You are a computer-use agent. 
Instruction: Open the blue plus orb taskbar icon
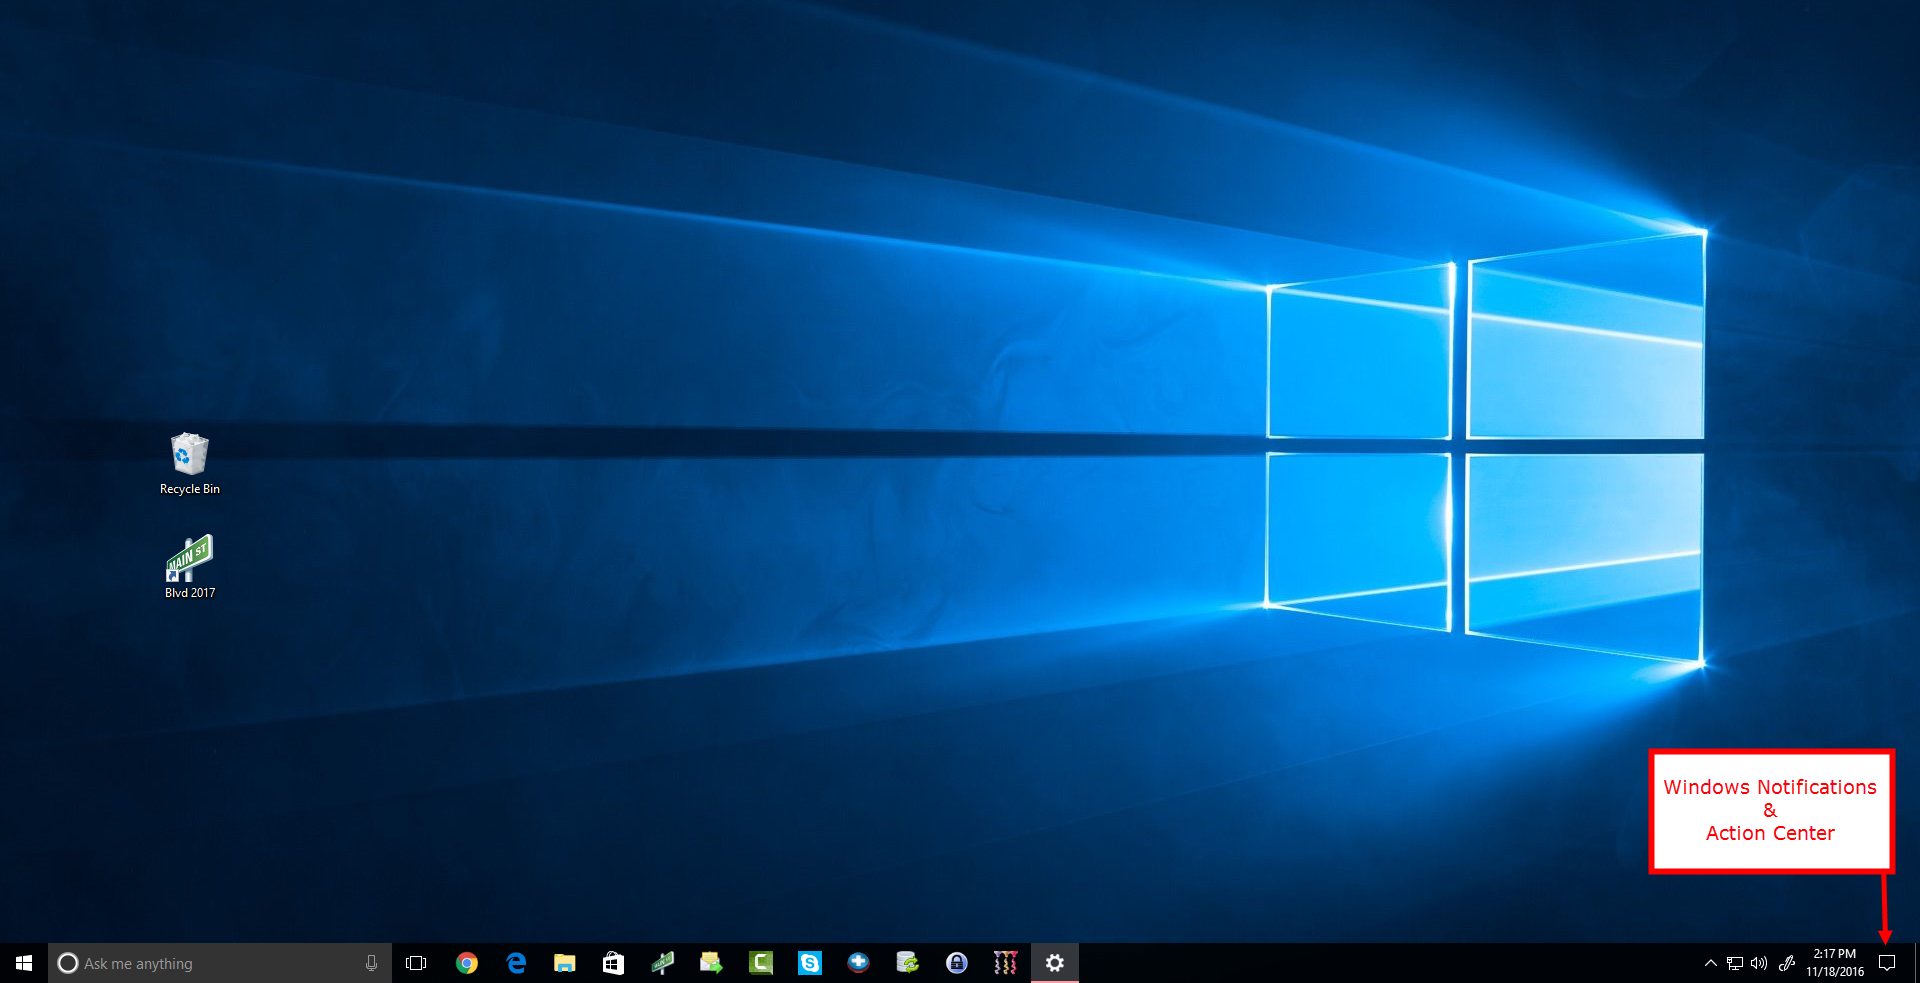[858, 963]
